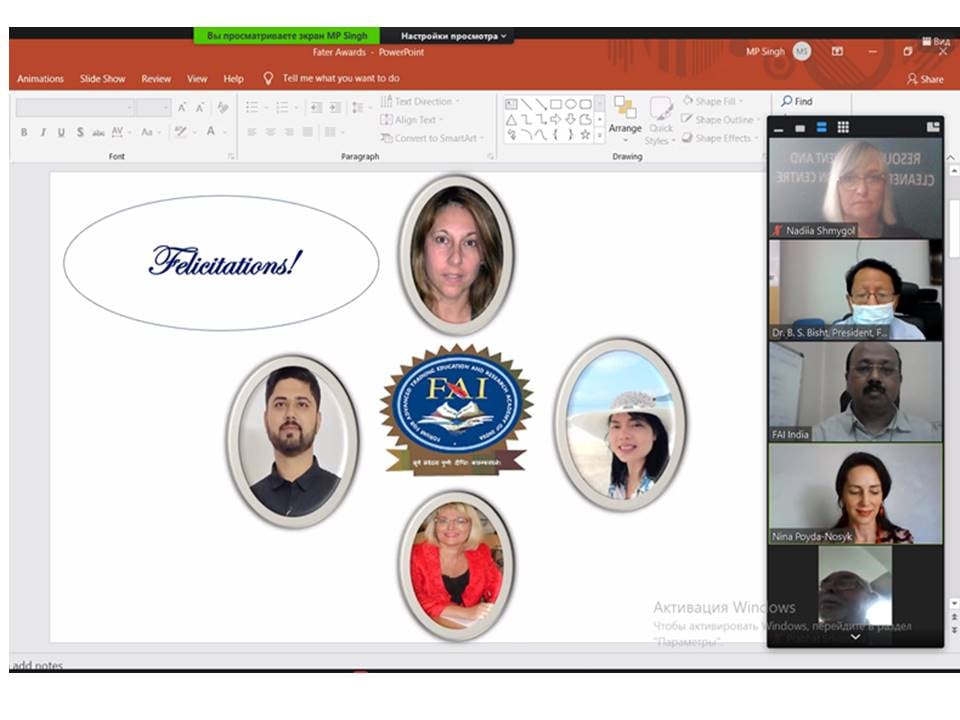Image resolution: width=960 pixels, height=720 pixels.
Task: Switch to the Animations ribbon tab
Action: point(40,78)
